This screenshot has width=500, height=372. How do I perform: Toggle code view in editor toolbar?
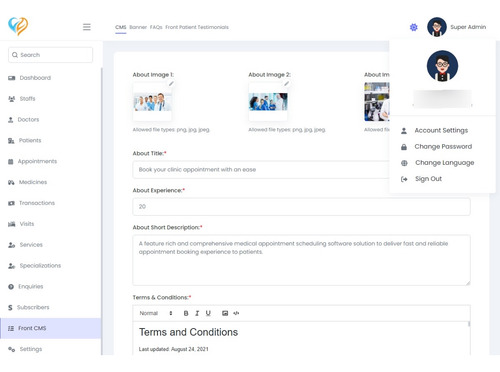tap(236, 313)
